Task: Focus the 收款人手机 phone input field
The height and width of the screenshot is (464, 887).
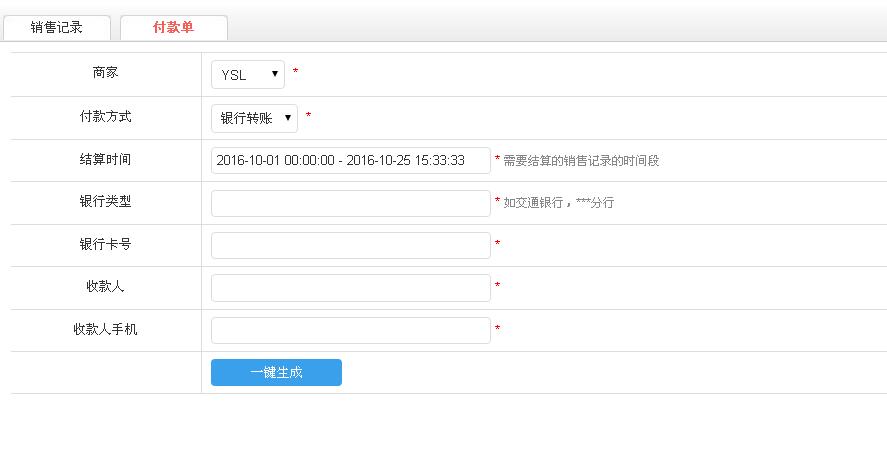Action: (350, 330)
